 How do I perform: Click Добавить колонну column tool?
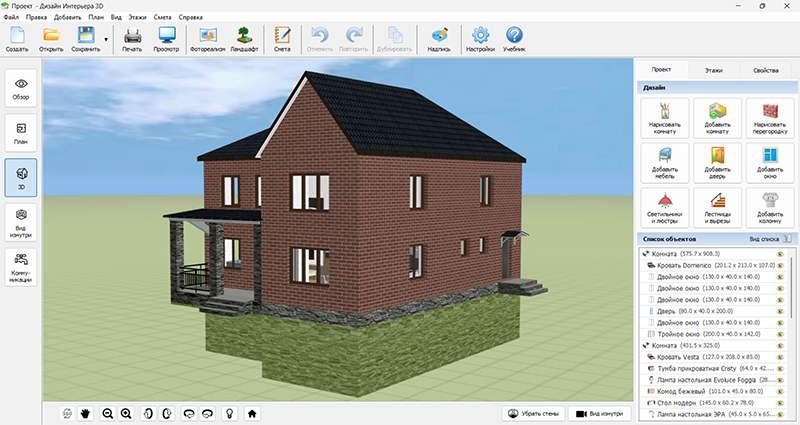click(770, 208)
